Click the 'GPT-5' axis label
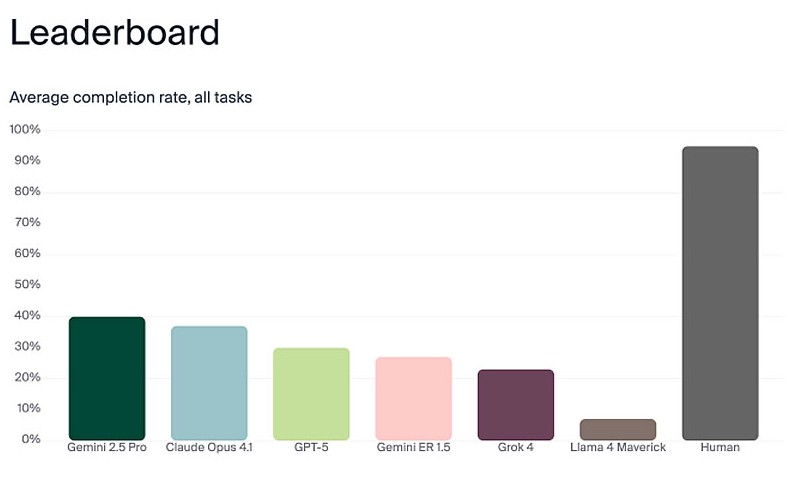This screenshot has height=482, width=790. pyautogui.click(x=311, y=447)
